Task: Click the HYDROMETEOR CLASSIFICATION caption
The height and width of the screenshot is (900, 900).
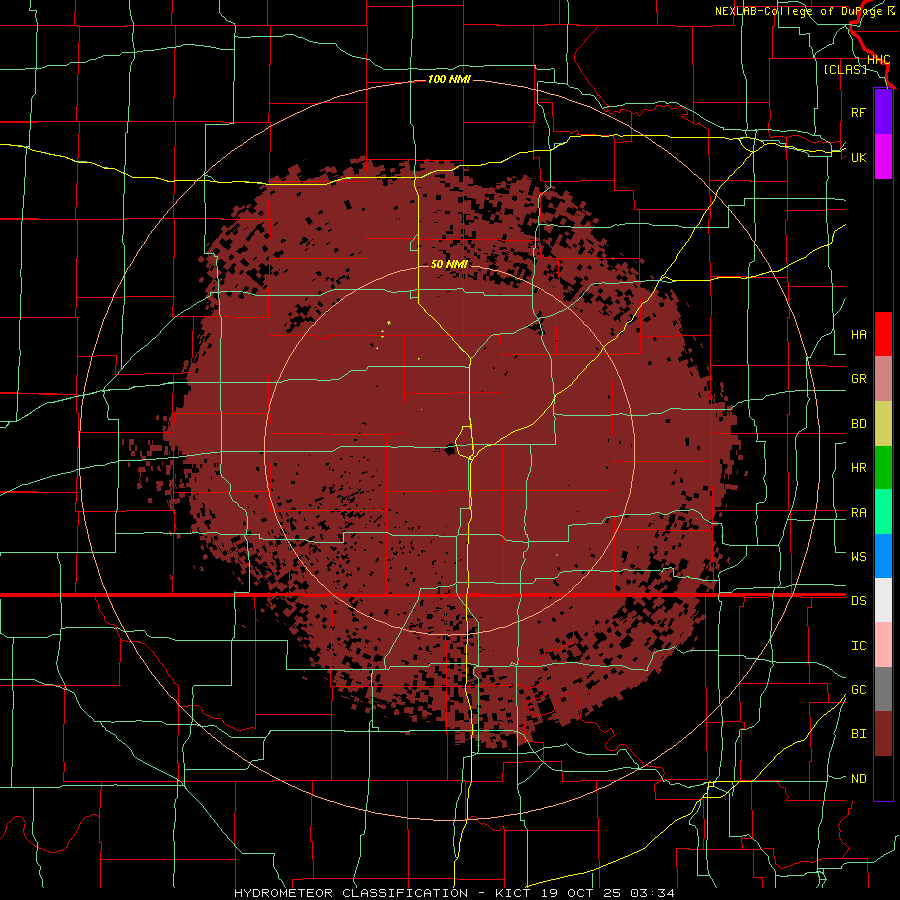Action: click(x=351, y=893)
